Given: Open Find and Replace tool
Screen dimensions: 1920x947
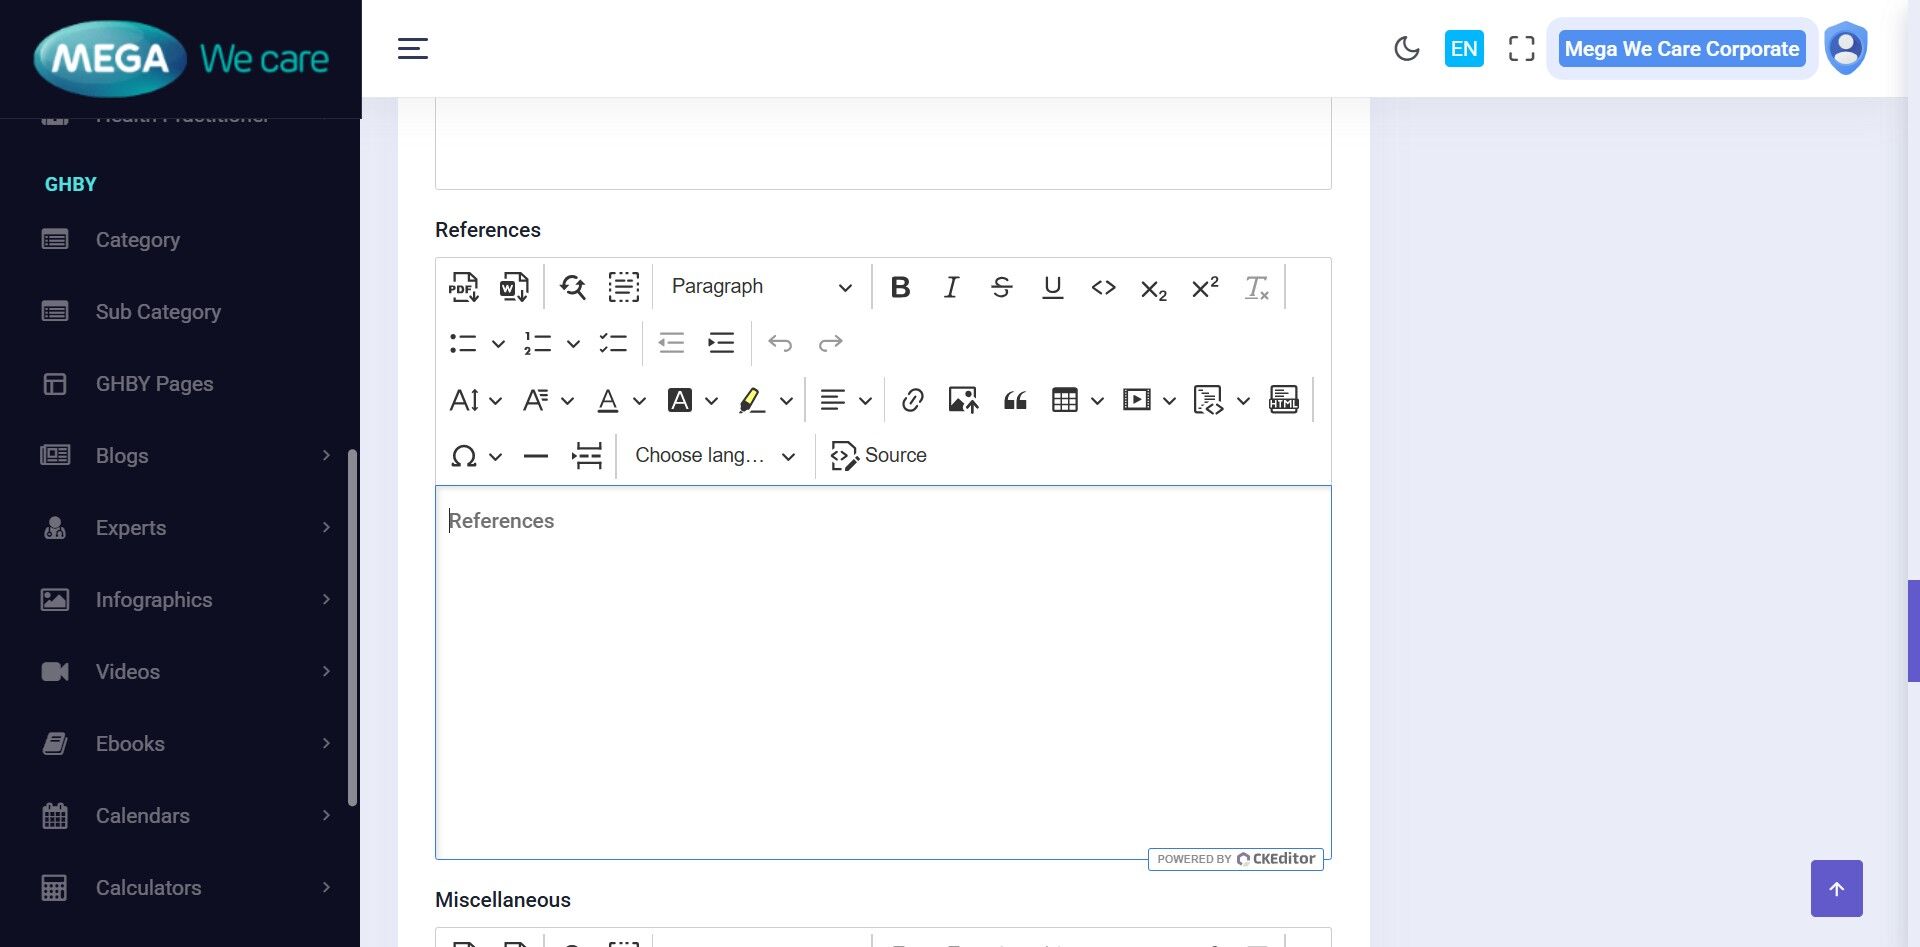Looking at the screenshot, I should tap(573, 287).
